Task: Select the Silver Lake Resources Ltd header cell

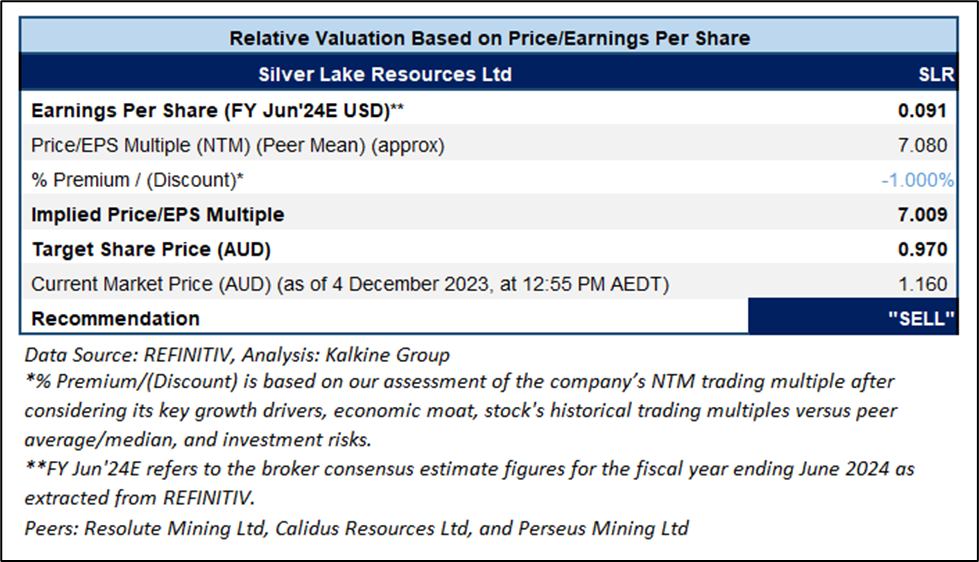Action: tap(385, 74)
